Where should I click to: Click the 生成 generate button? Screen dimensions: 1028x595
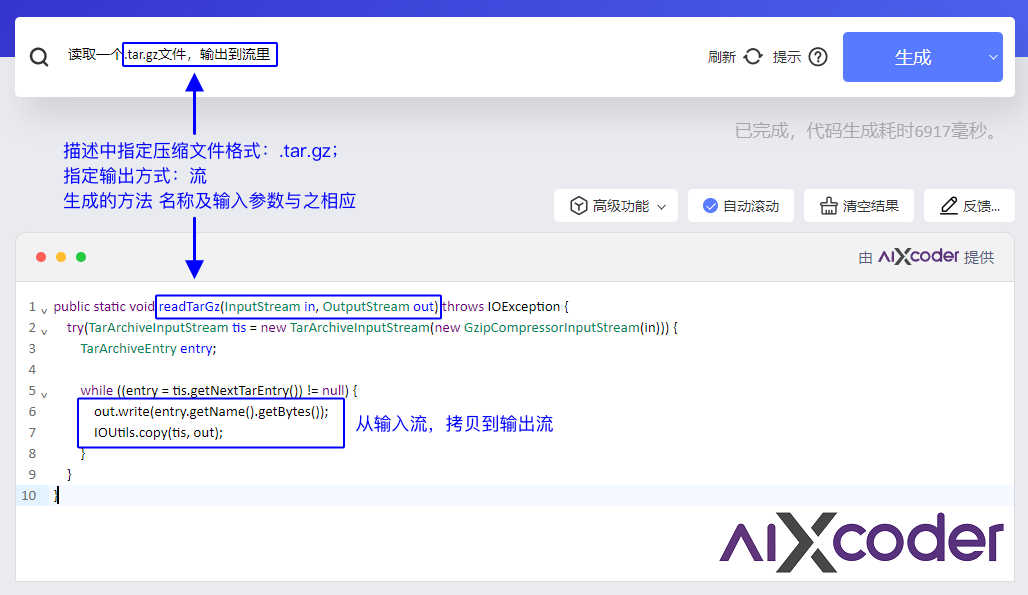915,56
